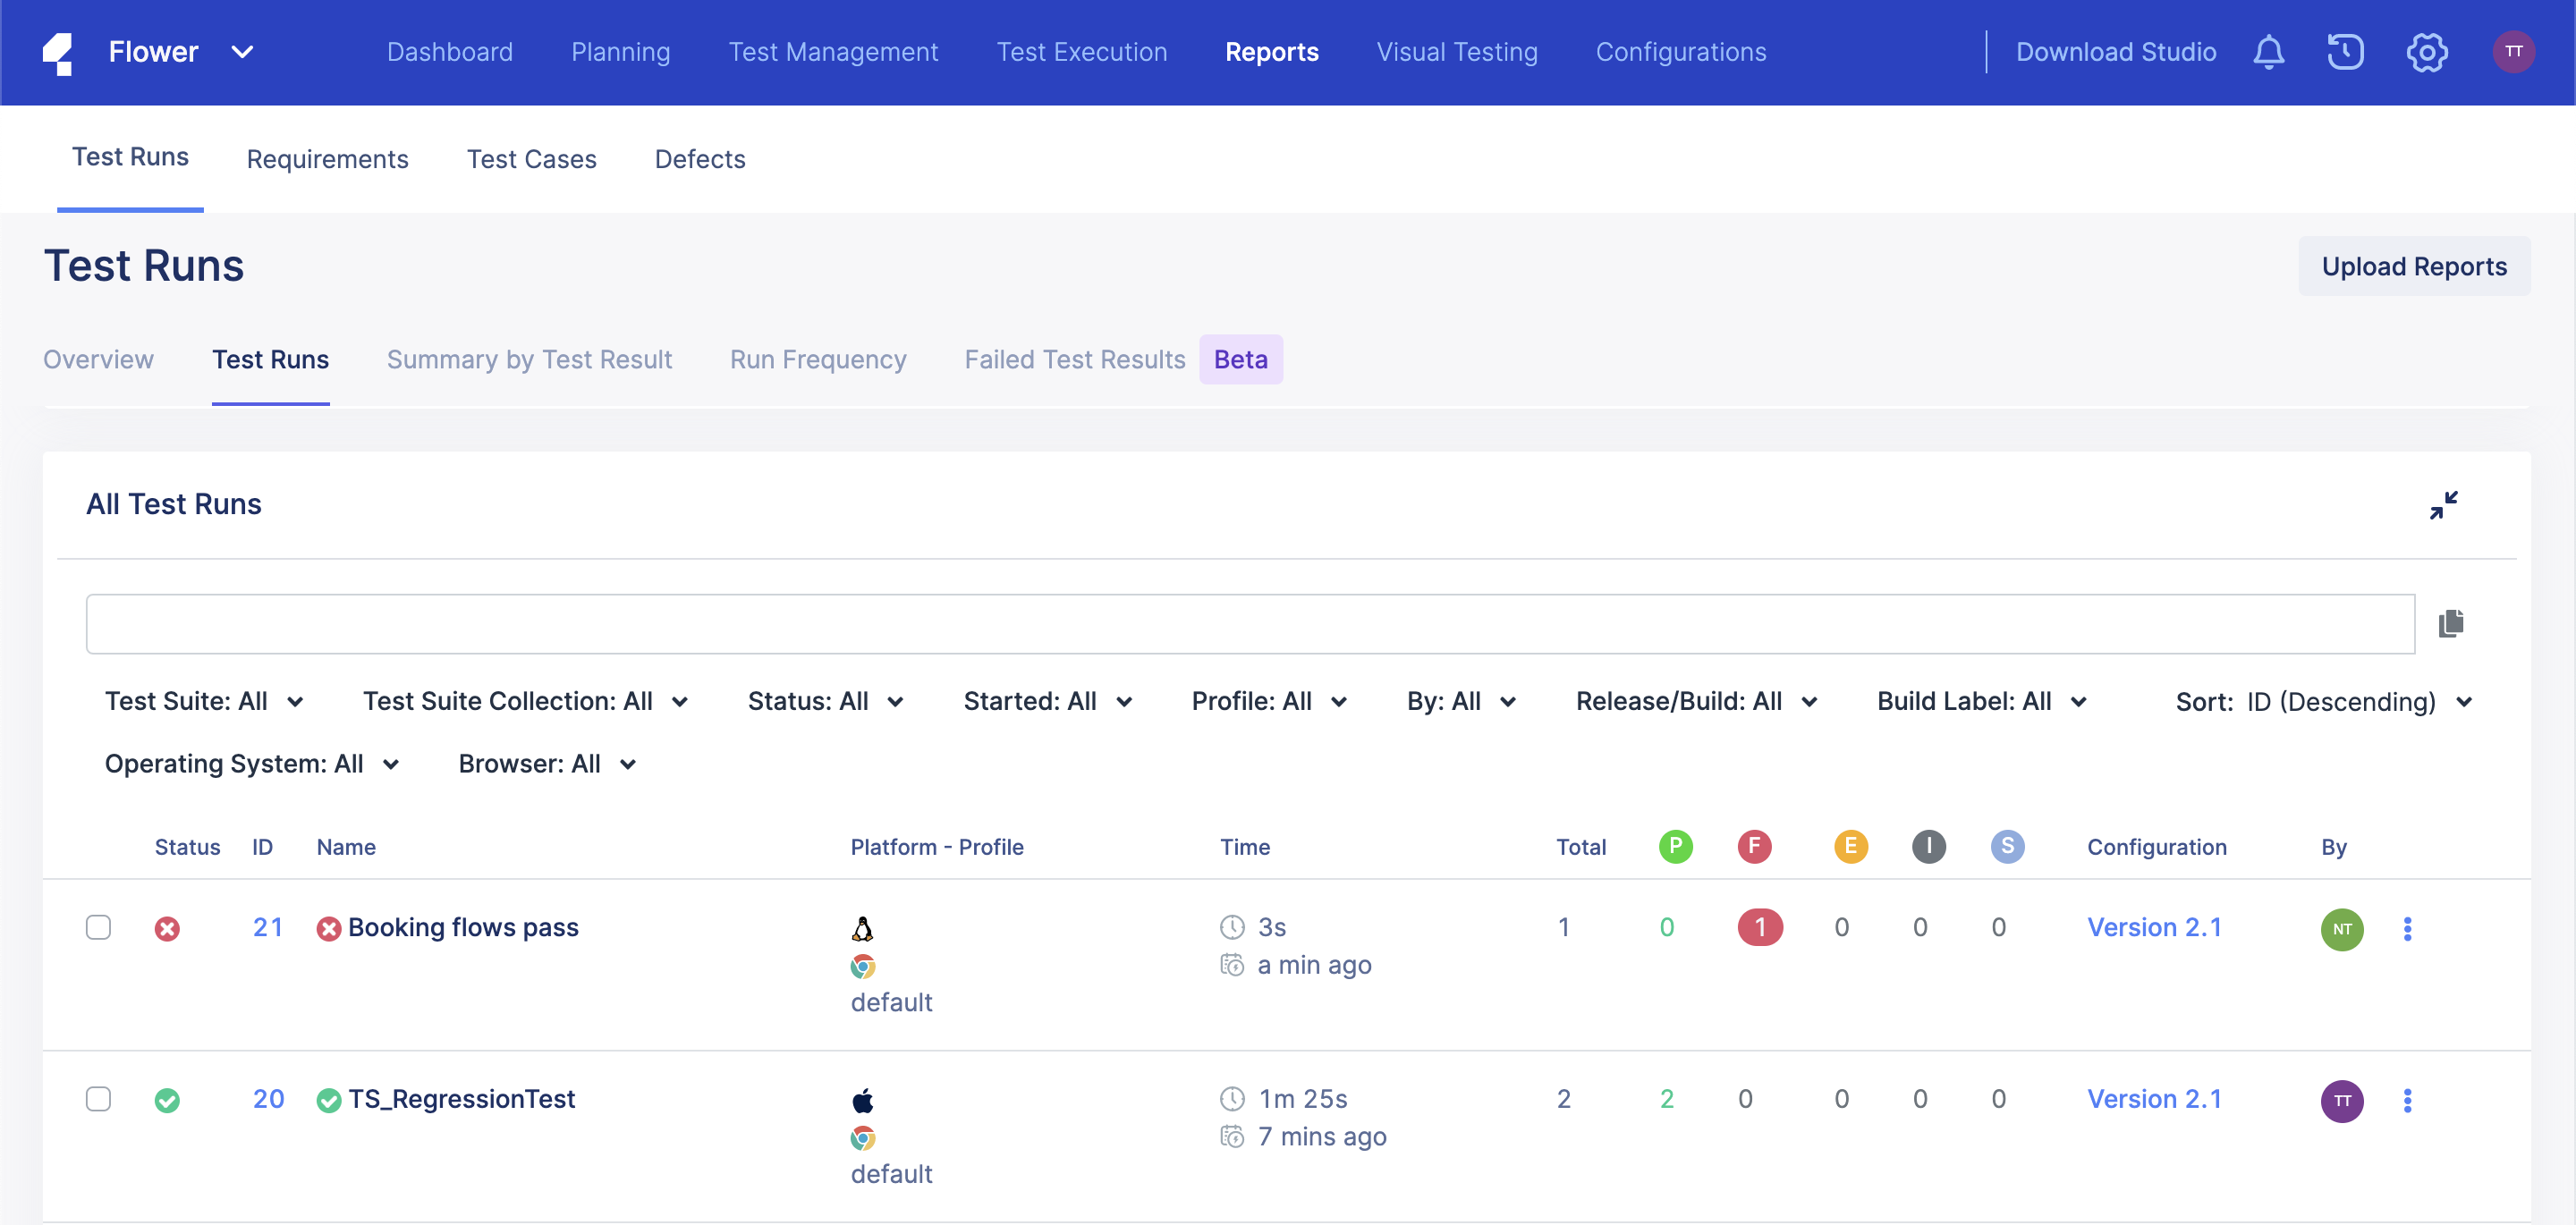2576x1225 pixels.
Task: Select checkbox for Booking flows pass run
Action: (98, 927)
